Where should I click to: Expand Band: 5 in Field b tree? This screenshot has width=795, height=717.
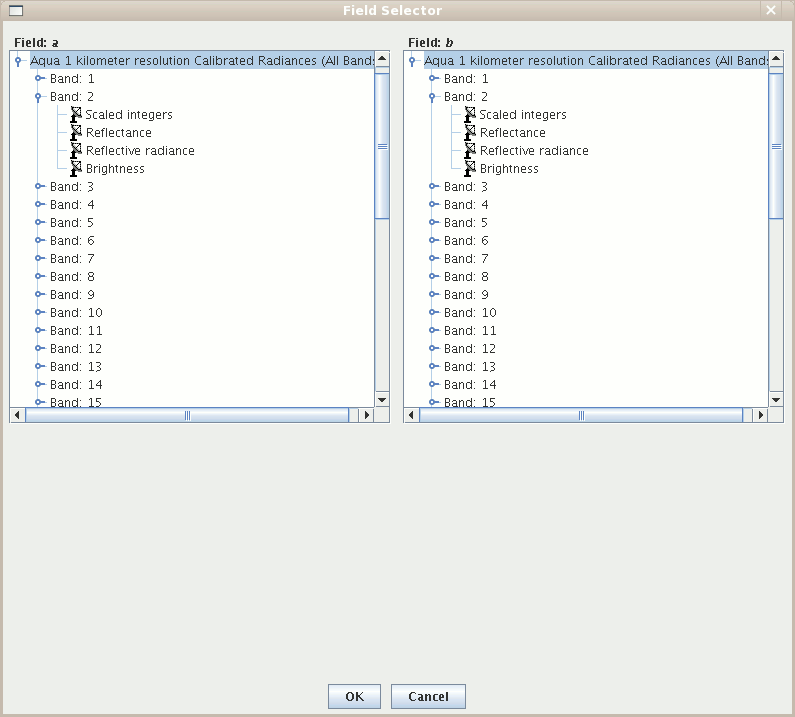point(433,223)
